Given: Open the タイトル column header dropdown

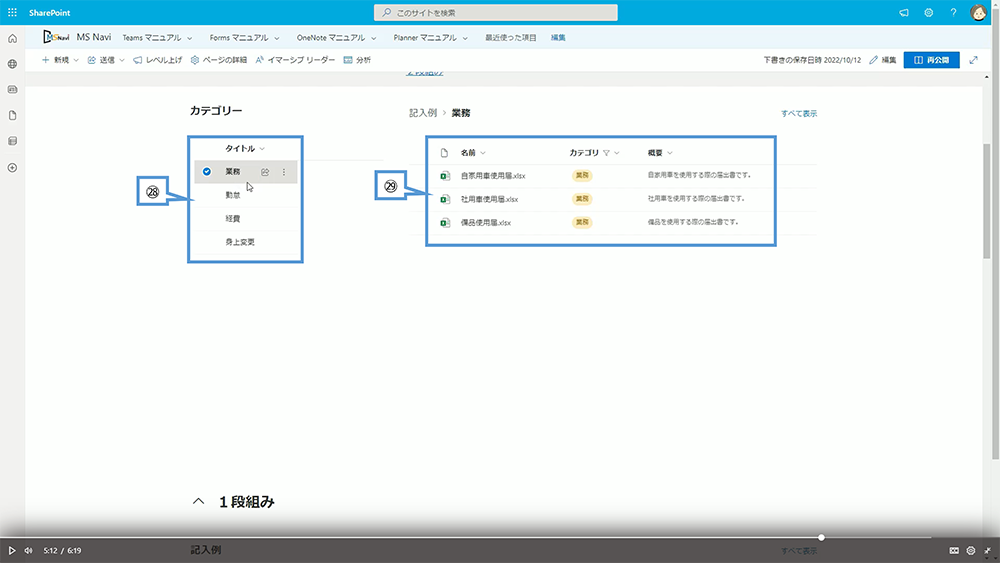Looking at the screenshot, I should pos(244,149).
